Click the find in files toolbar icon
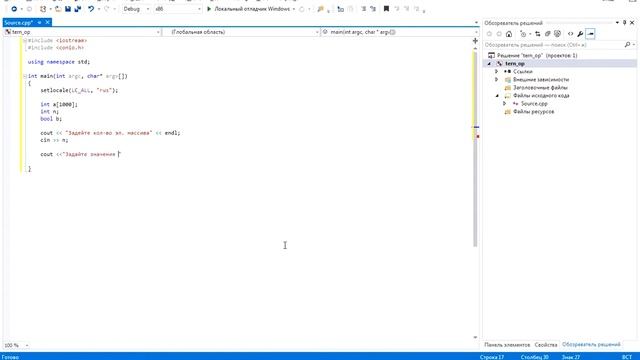The height and width of the screenshot is (360, 640). (x=320, y=9)
